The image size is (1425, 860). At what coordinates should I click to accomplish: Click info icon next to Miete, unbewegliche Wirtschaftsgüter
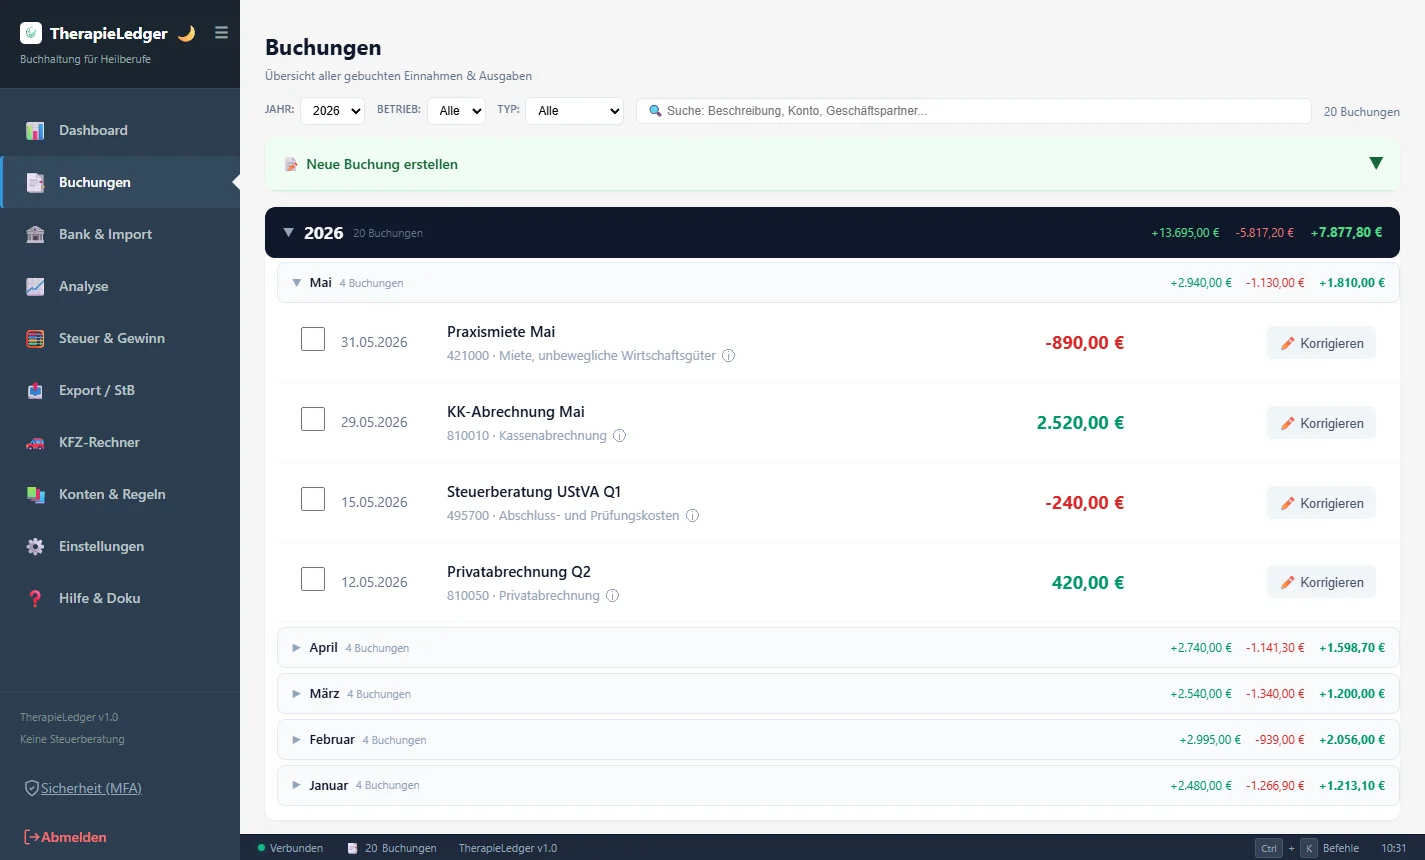tap(729, 356)
